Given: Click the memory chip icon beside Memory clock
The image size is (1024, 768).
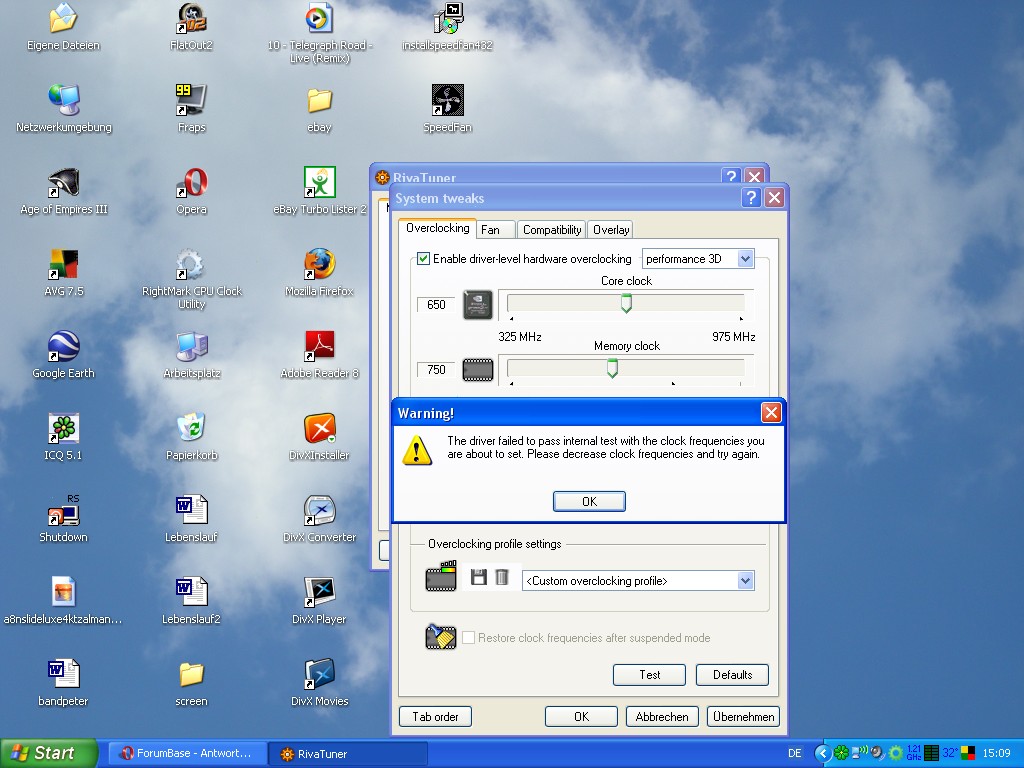Looking at the screenshot, I should coord(477,370).
